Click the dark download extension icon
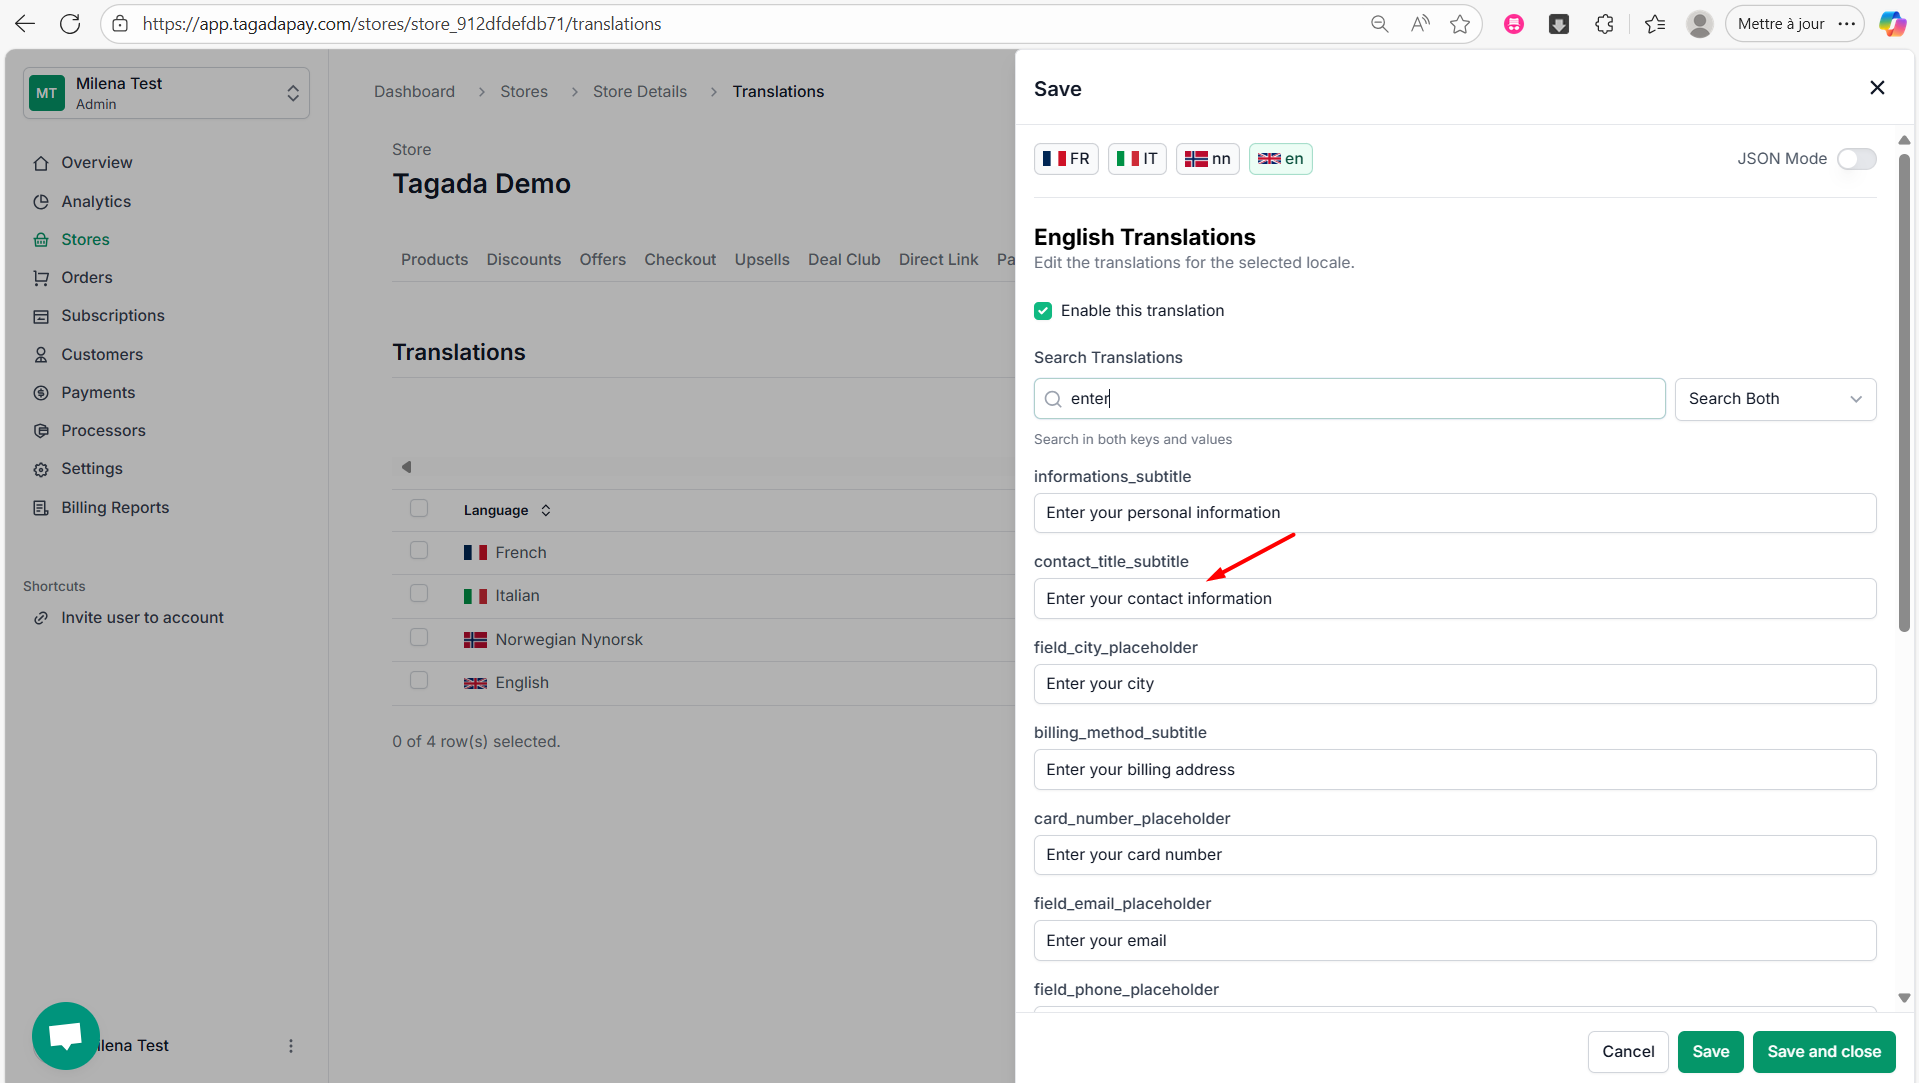 pyautogui.click(x=1559, y=24)
